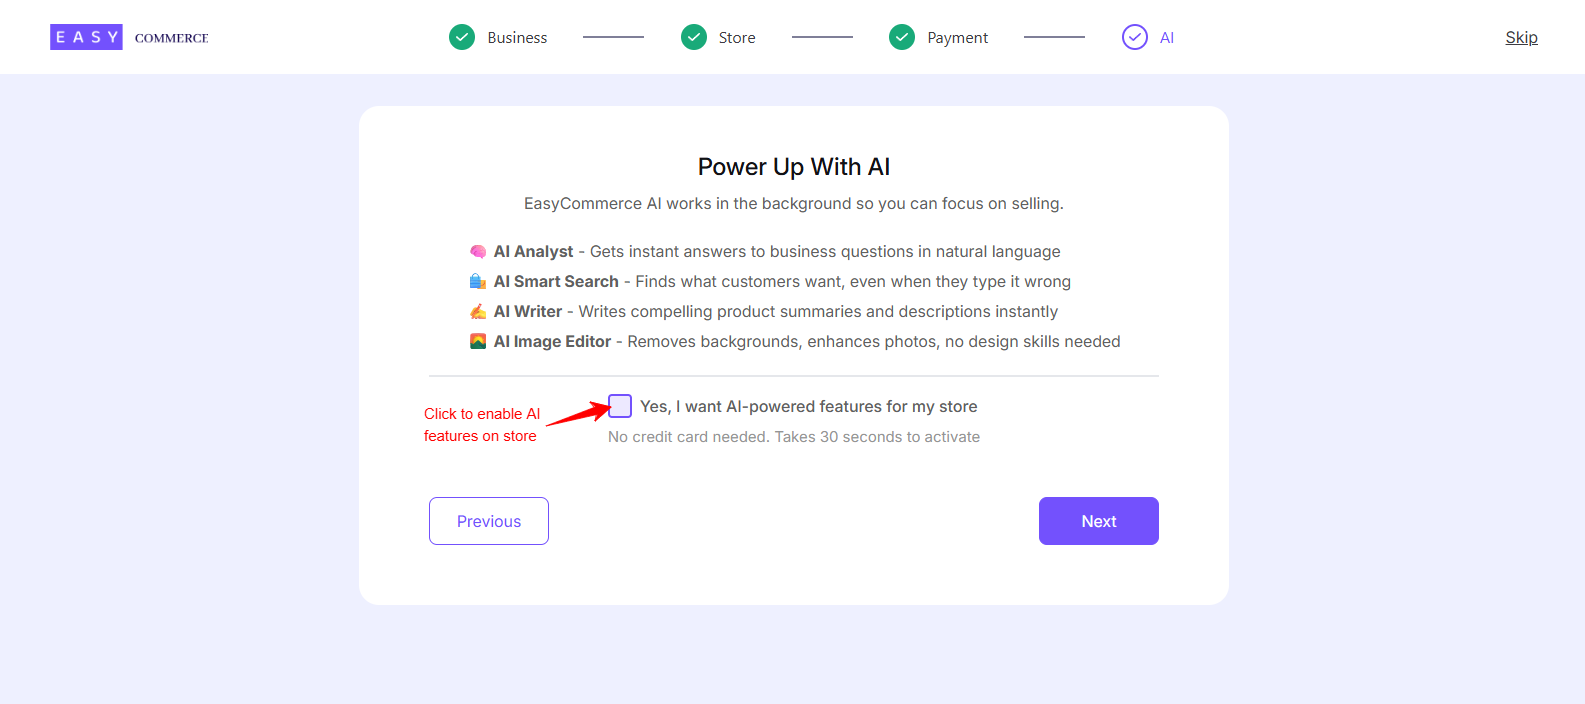
Task: Skip the onboarding setup
Action: coord(1521,38)
